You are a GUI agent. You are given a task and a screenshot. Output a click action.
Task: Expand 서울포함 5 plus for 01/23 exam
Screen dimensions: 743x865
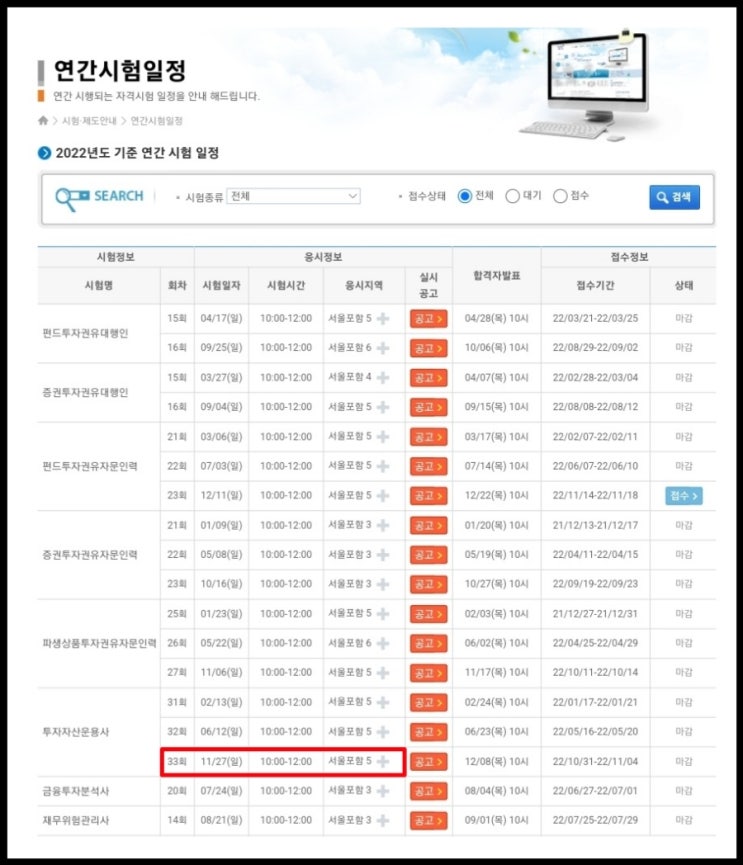click(383, 613)
